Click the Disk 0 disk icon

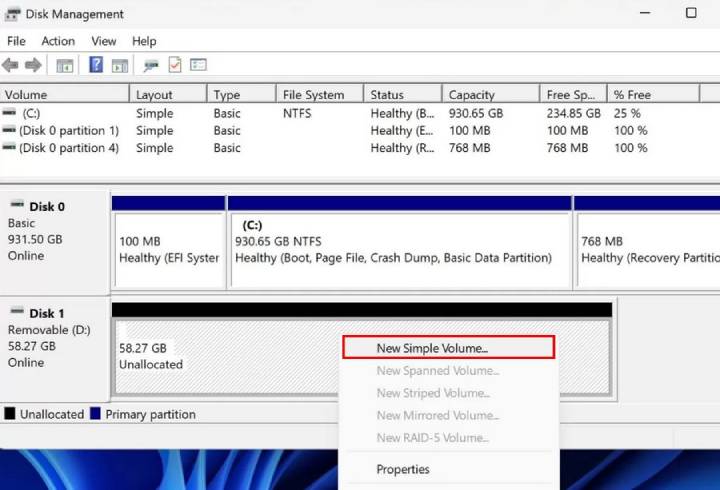coord(17,203)
